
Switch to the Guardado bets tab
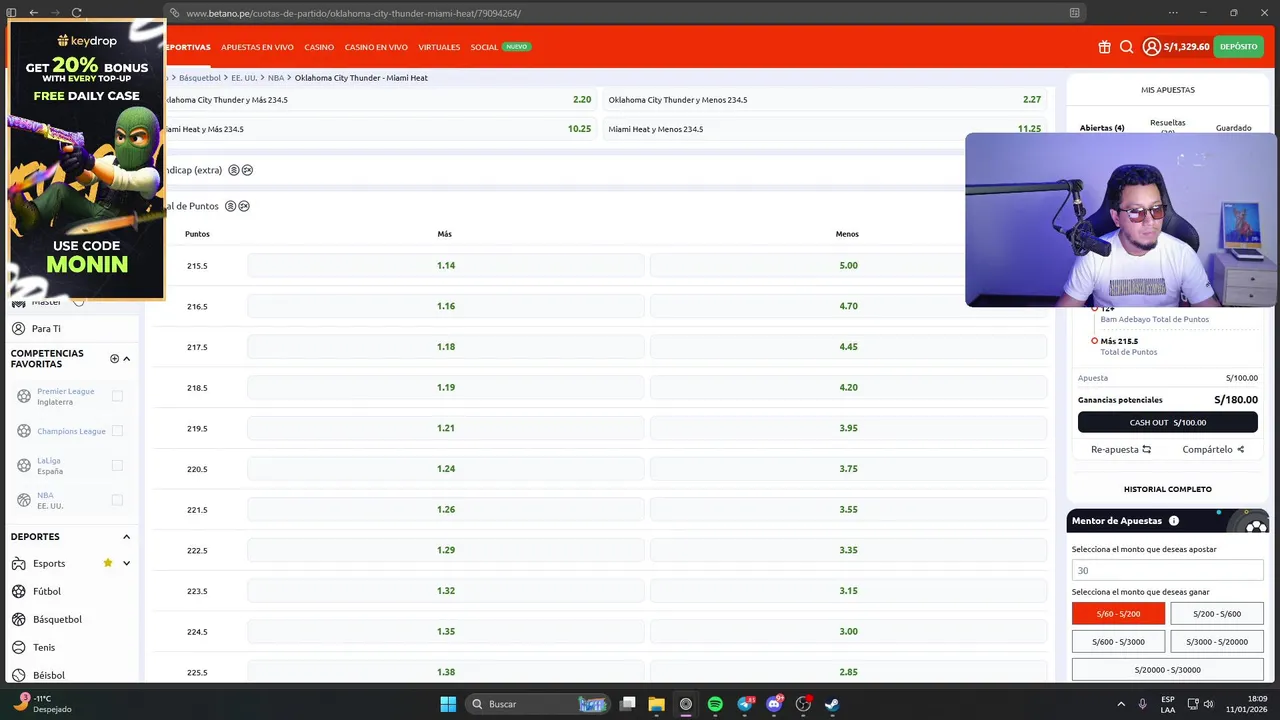tap(1234, 128)
